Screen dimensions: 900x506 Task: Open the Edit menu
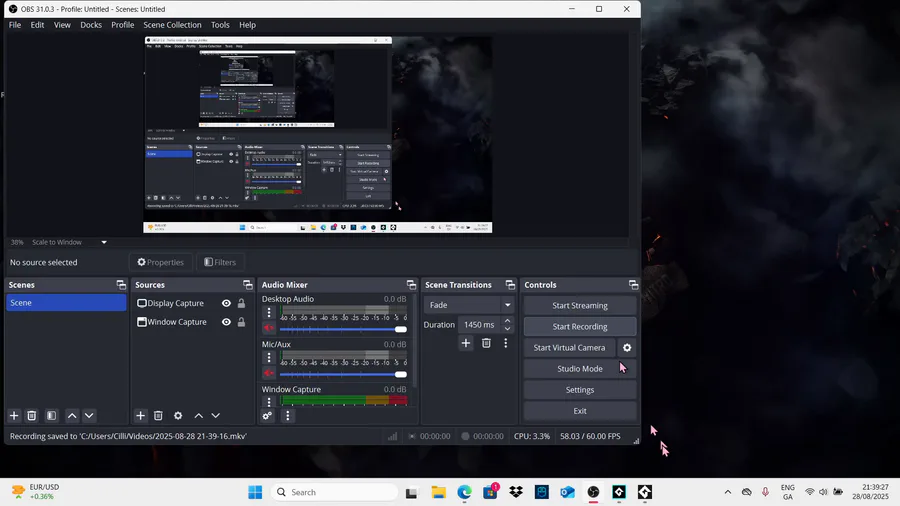pos(37,25)
